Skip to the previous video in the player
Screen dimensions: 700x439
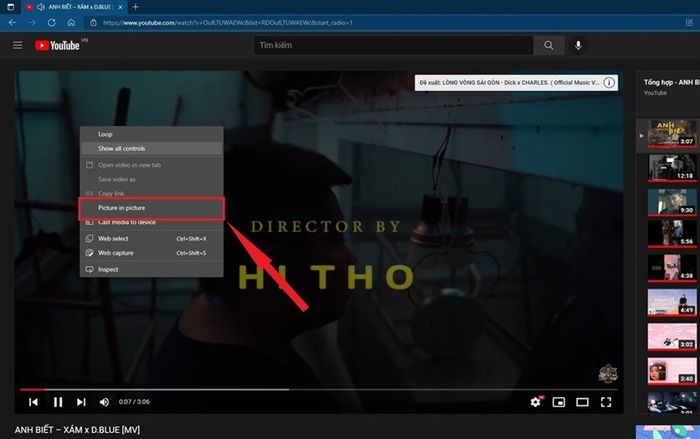[x=33, y=402]
